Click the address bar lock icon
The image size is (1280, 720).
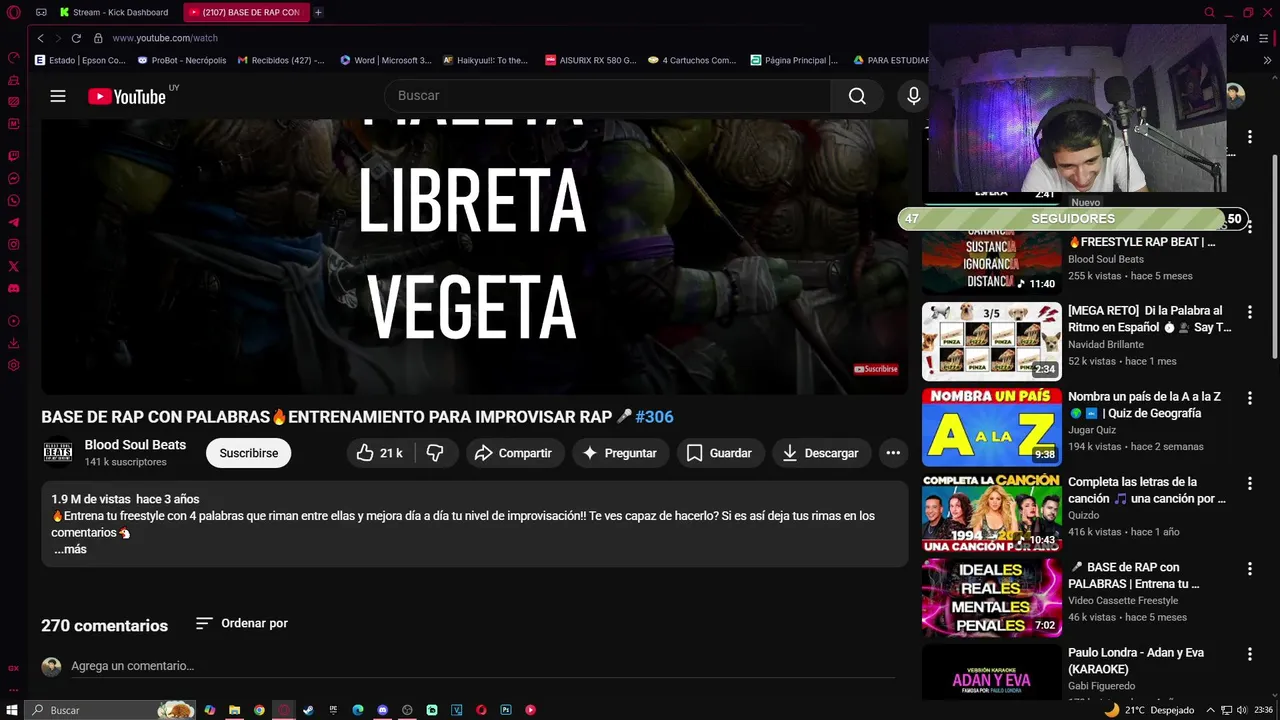98,38
